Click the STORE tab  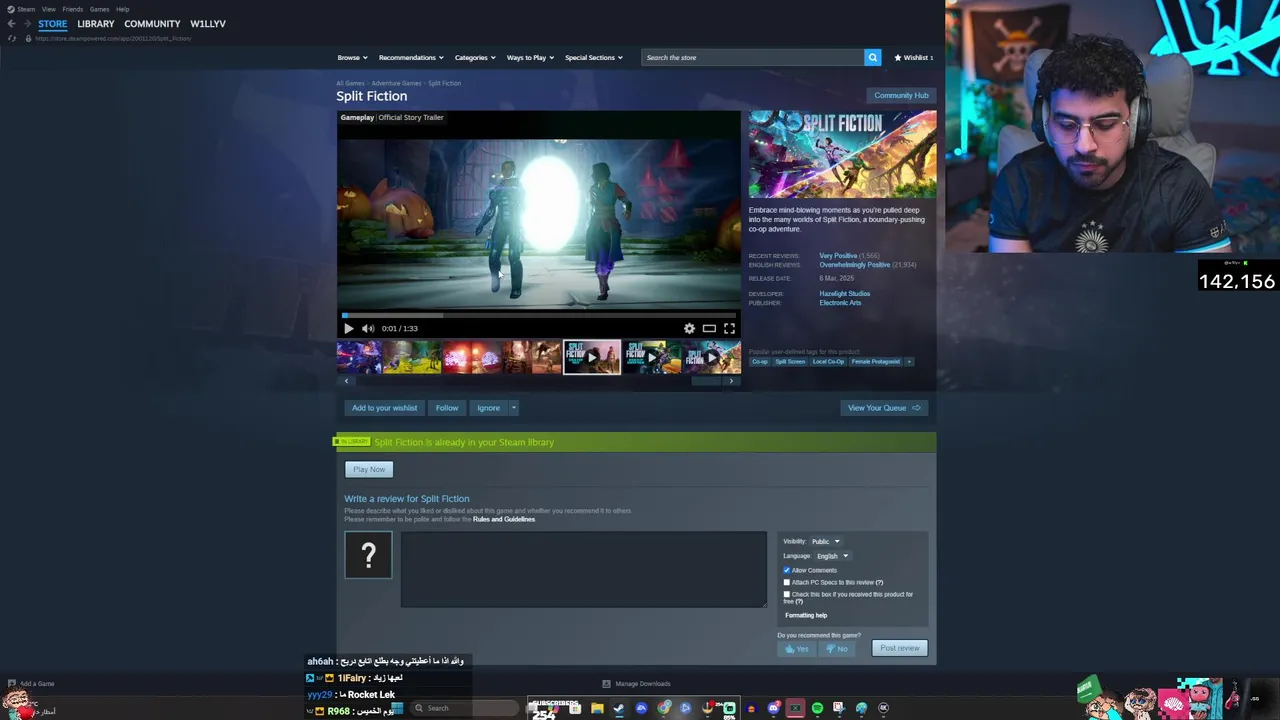click(53, 24)
